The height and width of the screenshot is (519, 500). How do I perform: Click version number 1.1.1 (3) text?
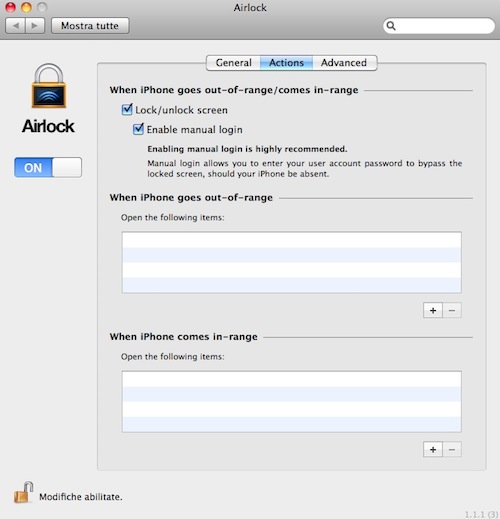pyautogui.click(x=481, y=514)
